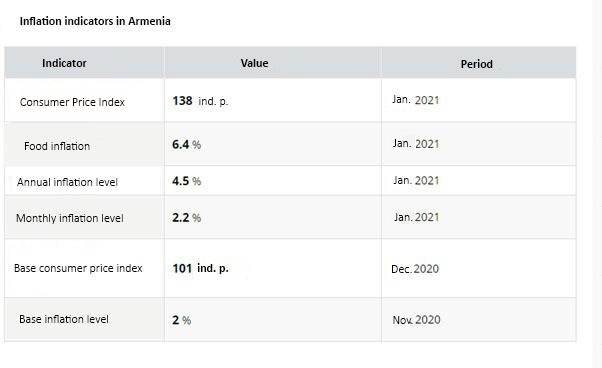Viewport: 602px width, 368px height.
Task: Select the Food inflation row label
Action: pos(57,146)
